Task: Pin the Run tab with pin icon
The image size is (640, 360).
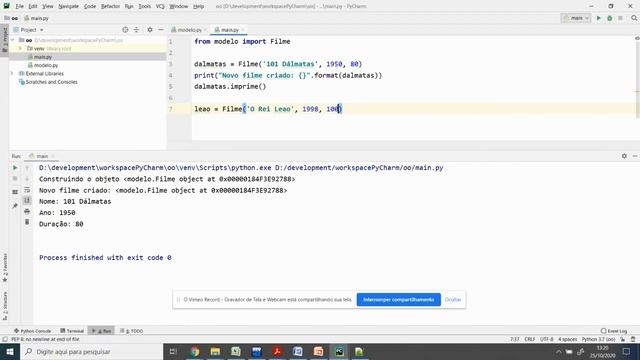Action: tap(15, 206)
